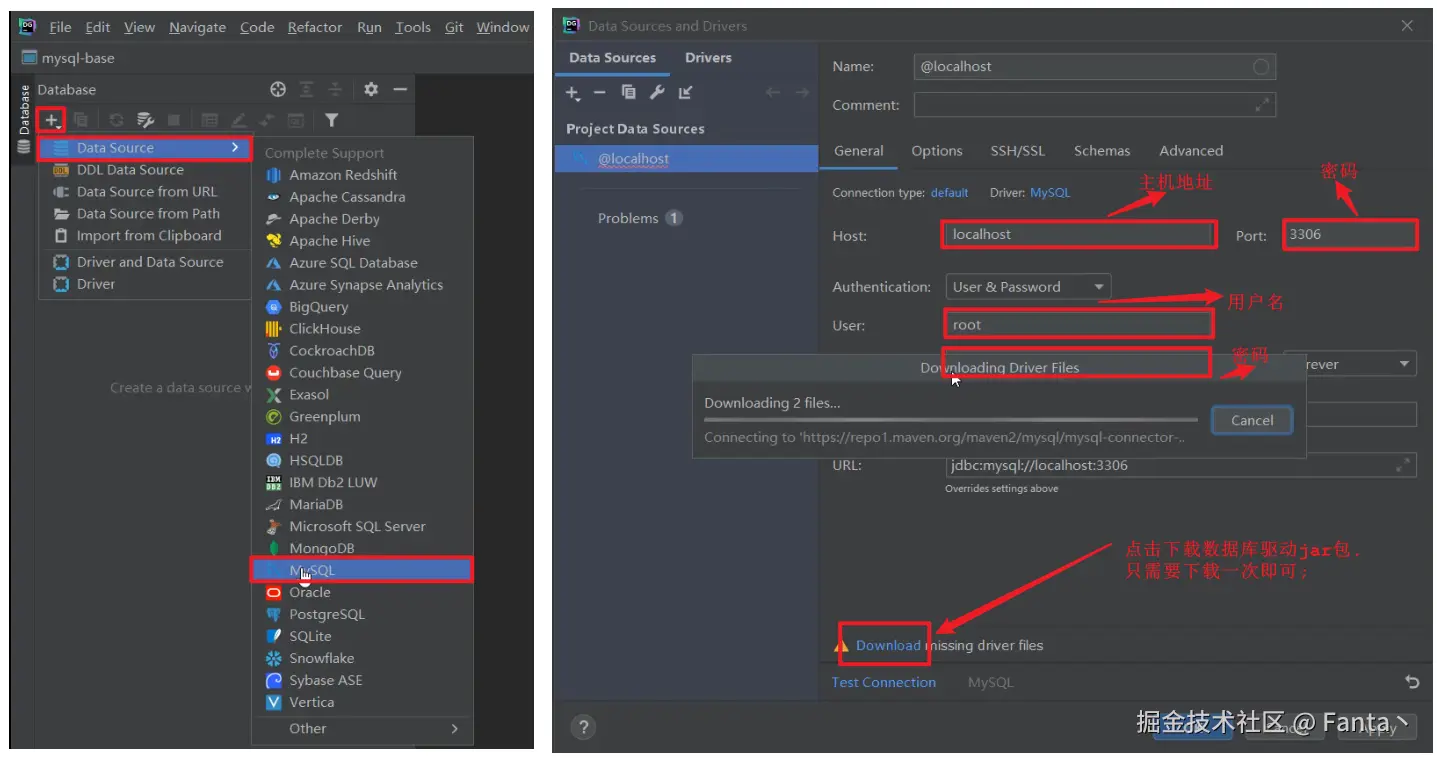Cancel the driver files download

pos(1252,420)
